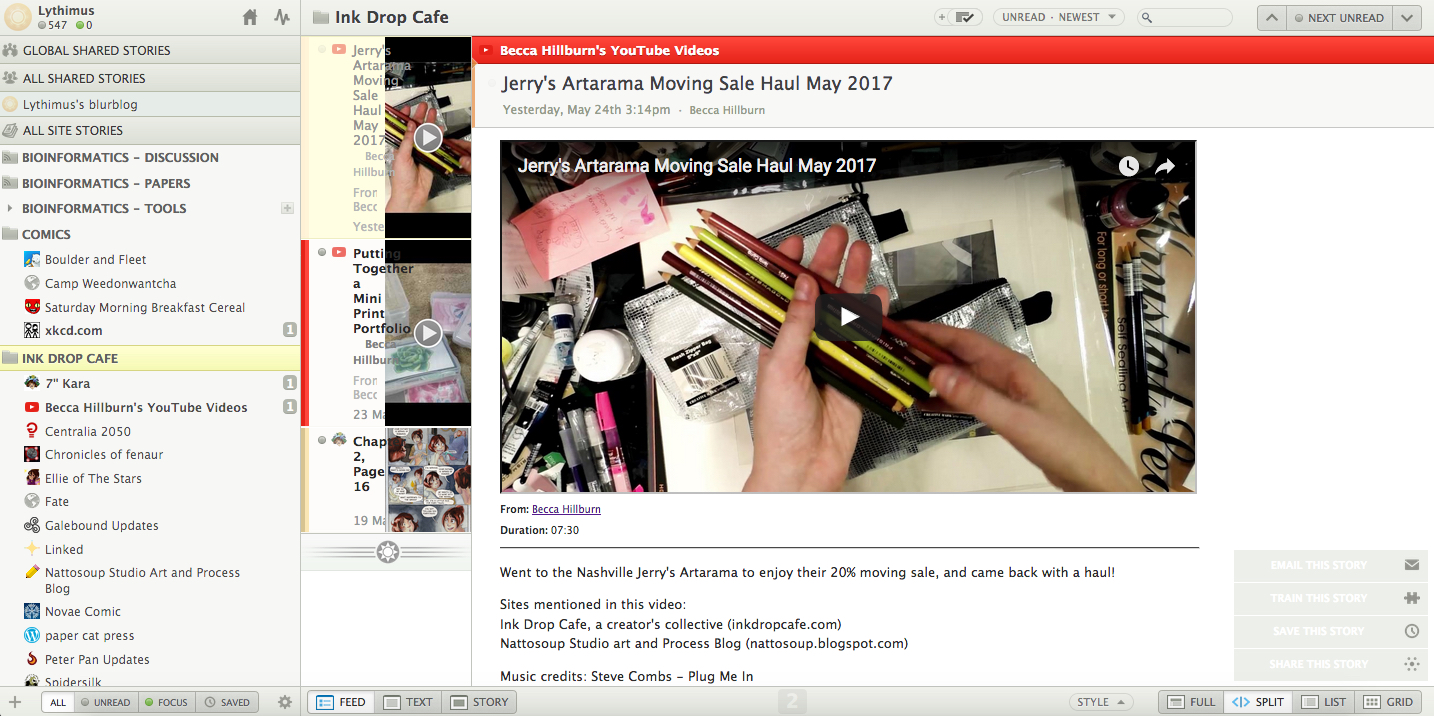This screenshot has width=1434, height=716.
Task: Click Save This Story
Action: [x=1331, y=631]
